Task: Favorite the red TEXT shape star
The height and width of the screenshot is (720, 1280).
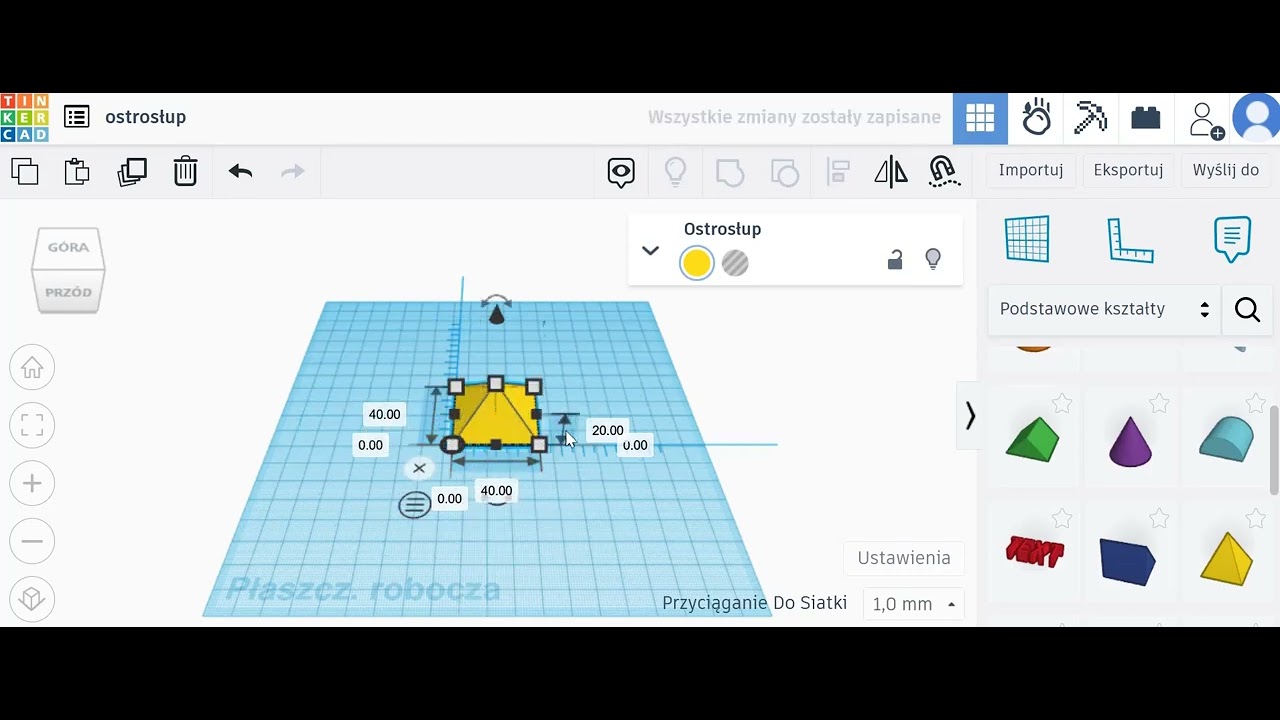Action: 1062,519
